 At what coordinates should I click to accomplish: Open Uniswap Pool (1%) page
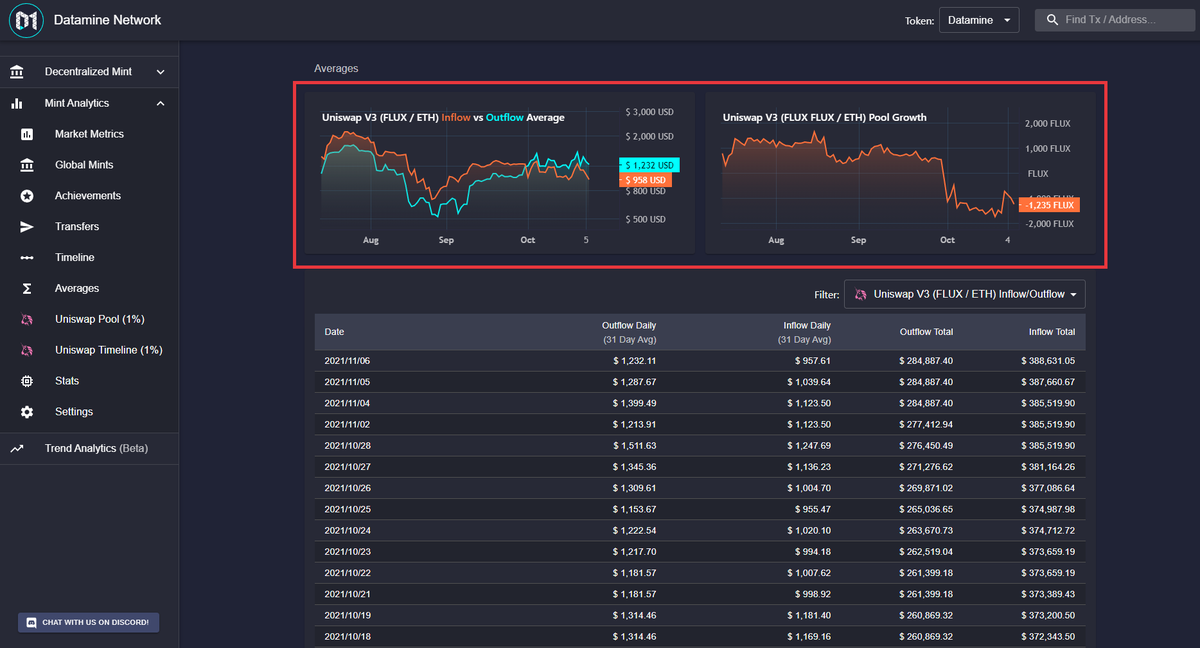tap(100, 319)
